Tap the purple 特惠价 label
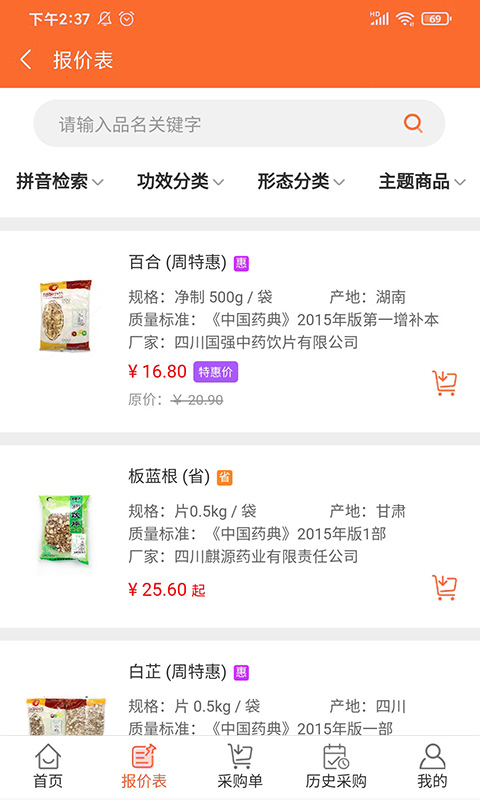Screen dimensions: 480x800 point(215,372)
